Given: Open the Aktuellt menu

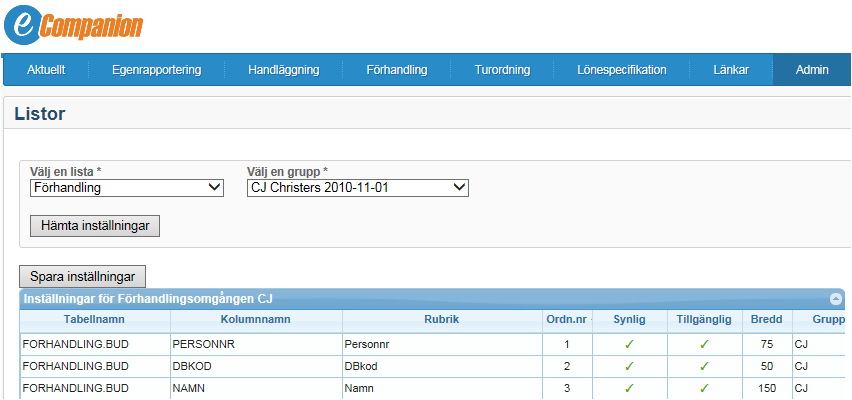Looking at the screenshot, I should click(x=46, y=70).
